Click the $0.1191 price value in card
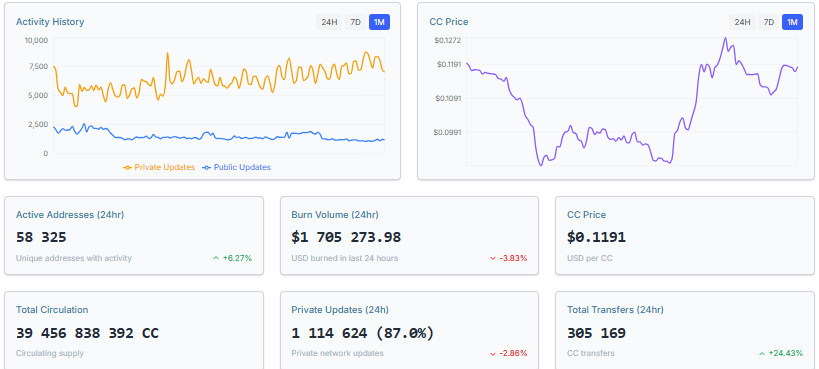 [596, 237]
